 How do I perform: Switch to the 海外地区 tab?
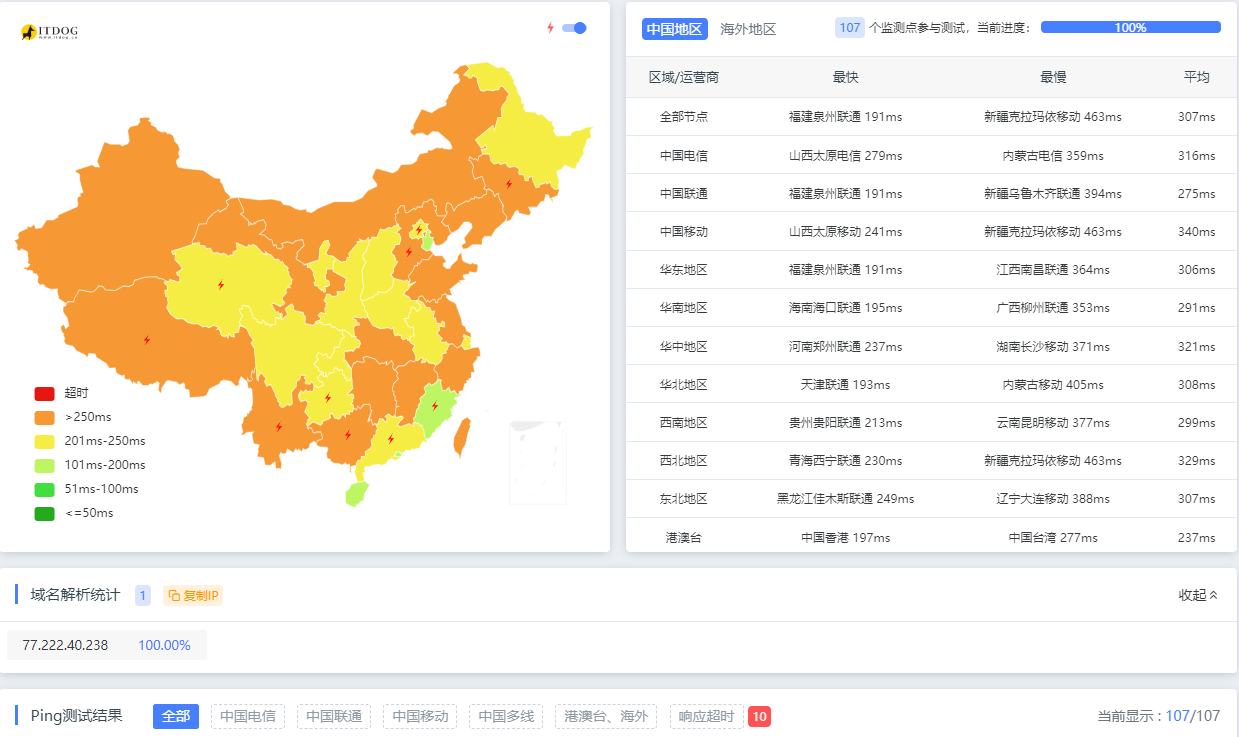click(x=748, y=29)
